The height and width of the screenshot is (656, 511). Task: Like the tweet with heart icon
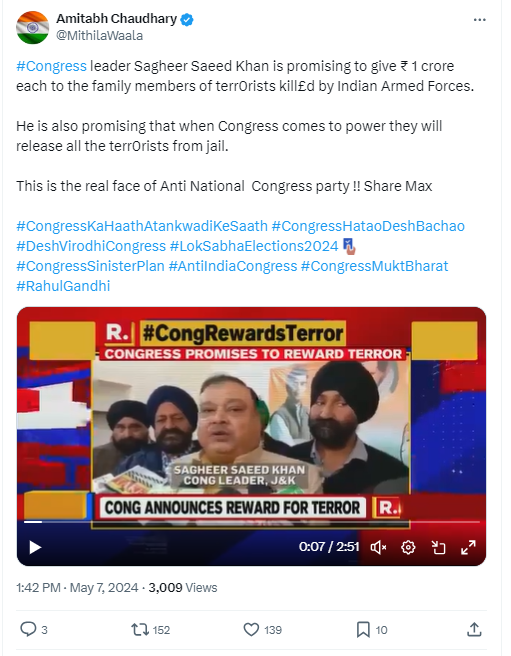click(x=251, y=629)
